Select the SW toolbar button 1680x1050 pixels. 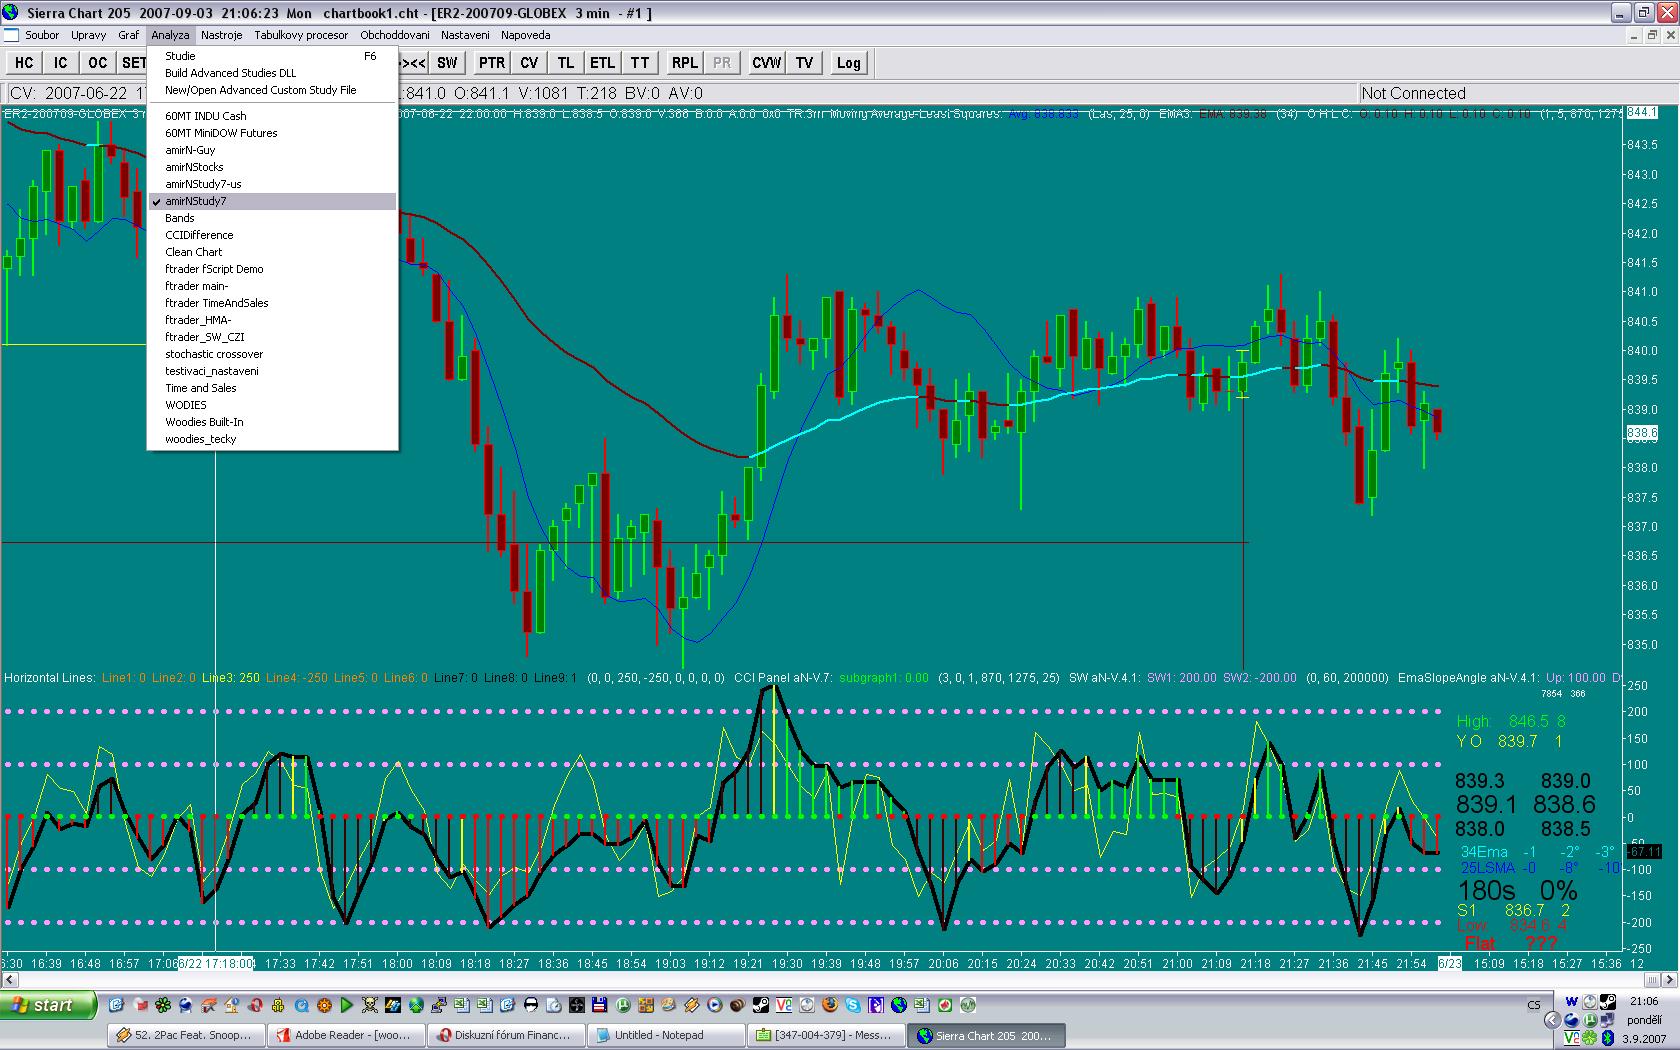coord(447,63)
